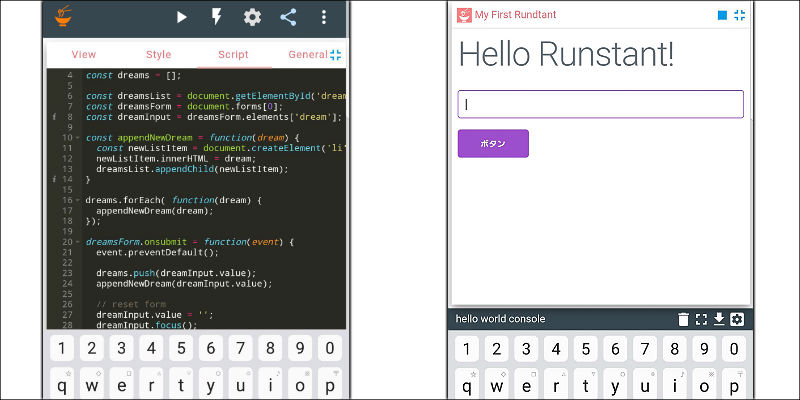The height and width of the screenshot is (400, 800).
Task: Tap key 1 on left keyboard
Action: 62,348
